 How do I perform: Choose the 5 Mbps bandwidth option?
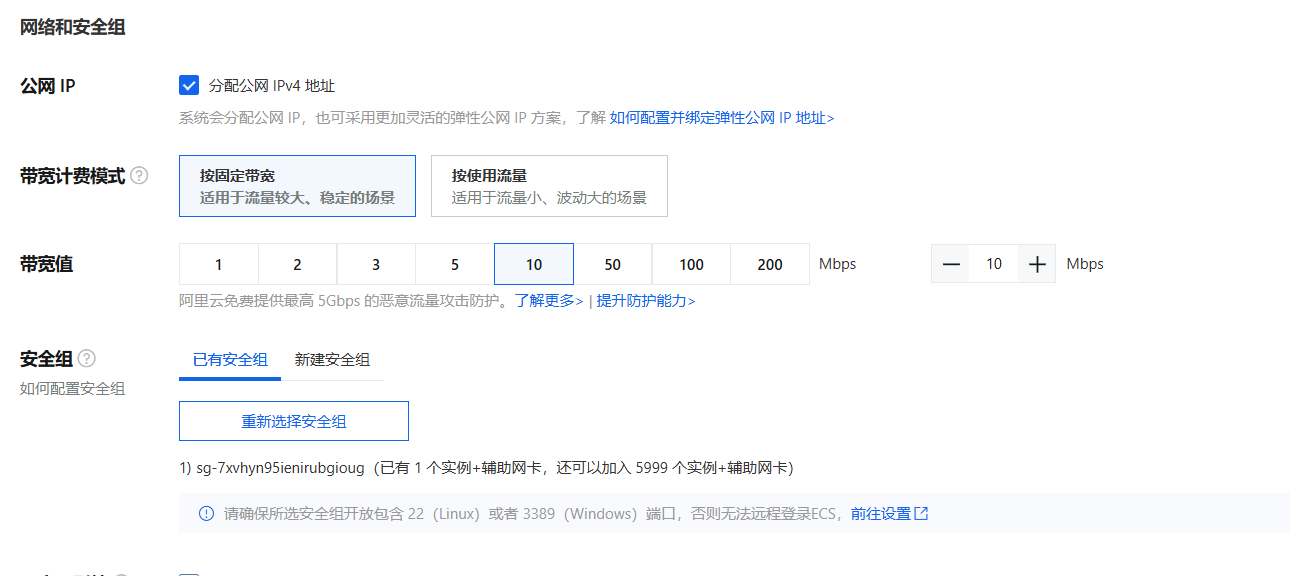point(455,264)
